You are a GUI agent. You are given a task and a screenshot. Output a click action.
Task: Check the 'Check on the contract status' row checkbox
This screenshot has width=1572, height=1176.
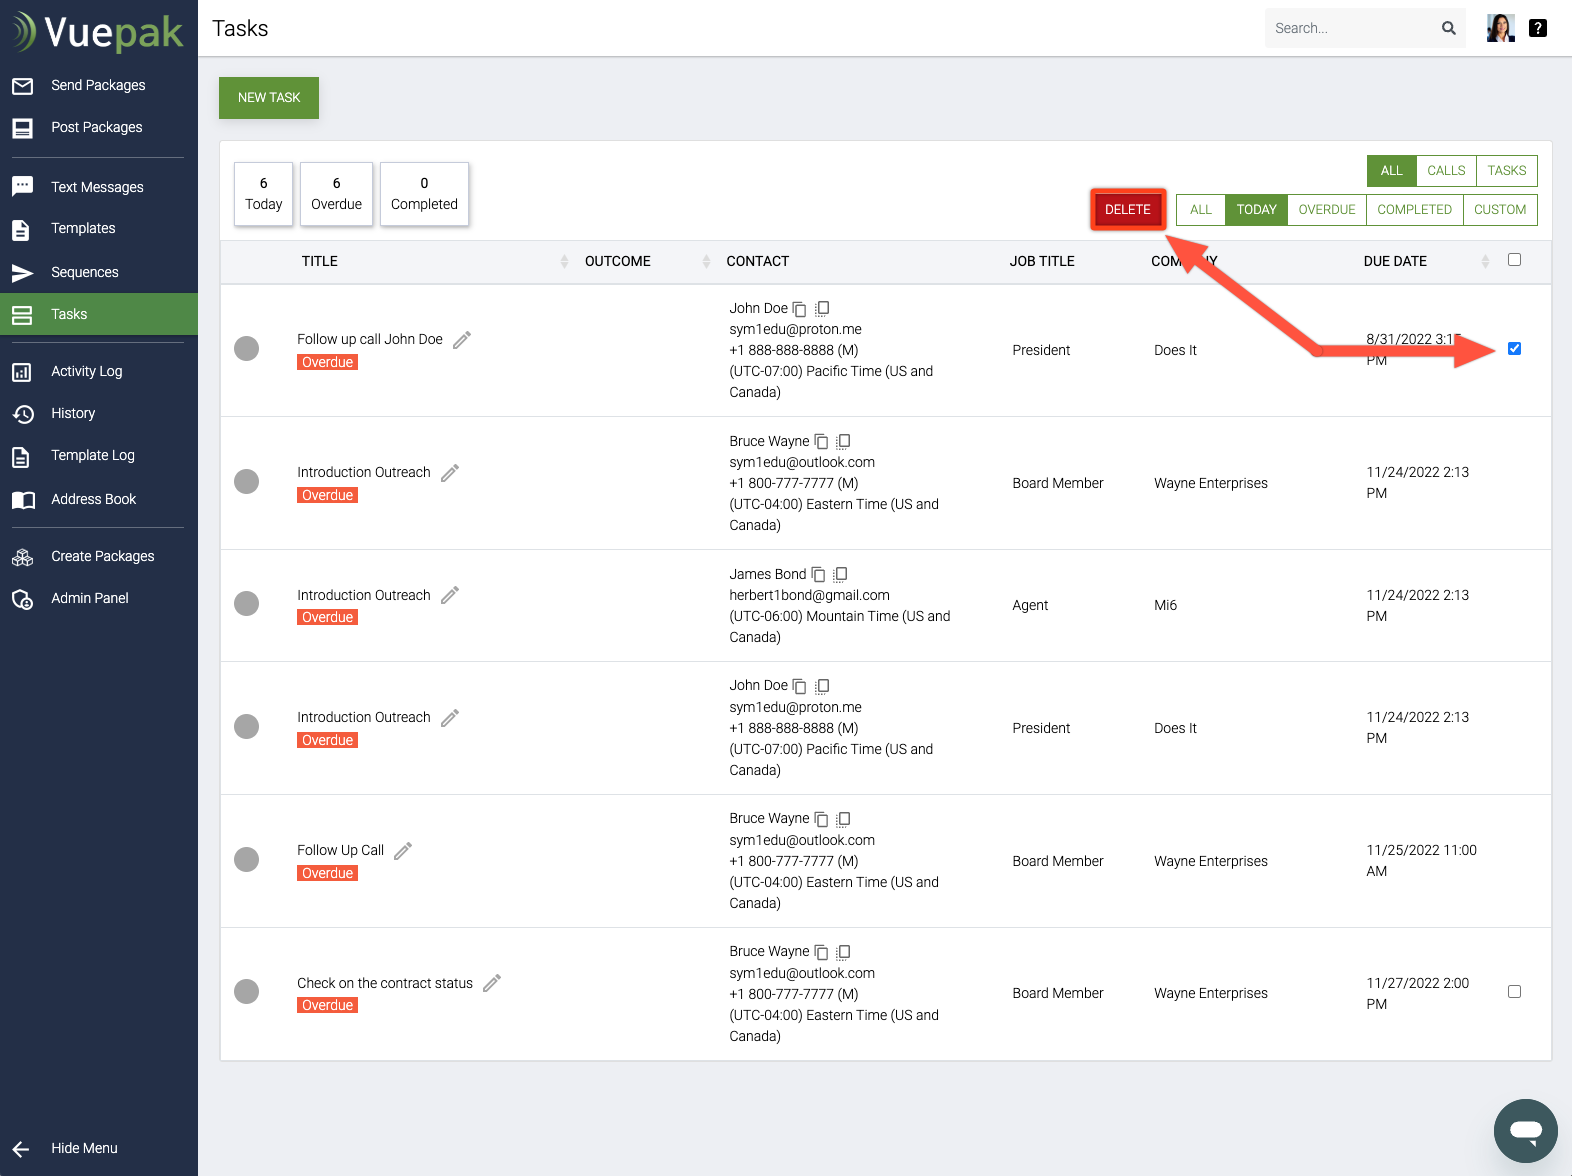click(x=1514, y=992)
